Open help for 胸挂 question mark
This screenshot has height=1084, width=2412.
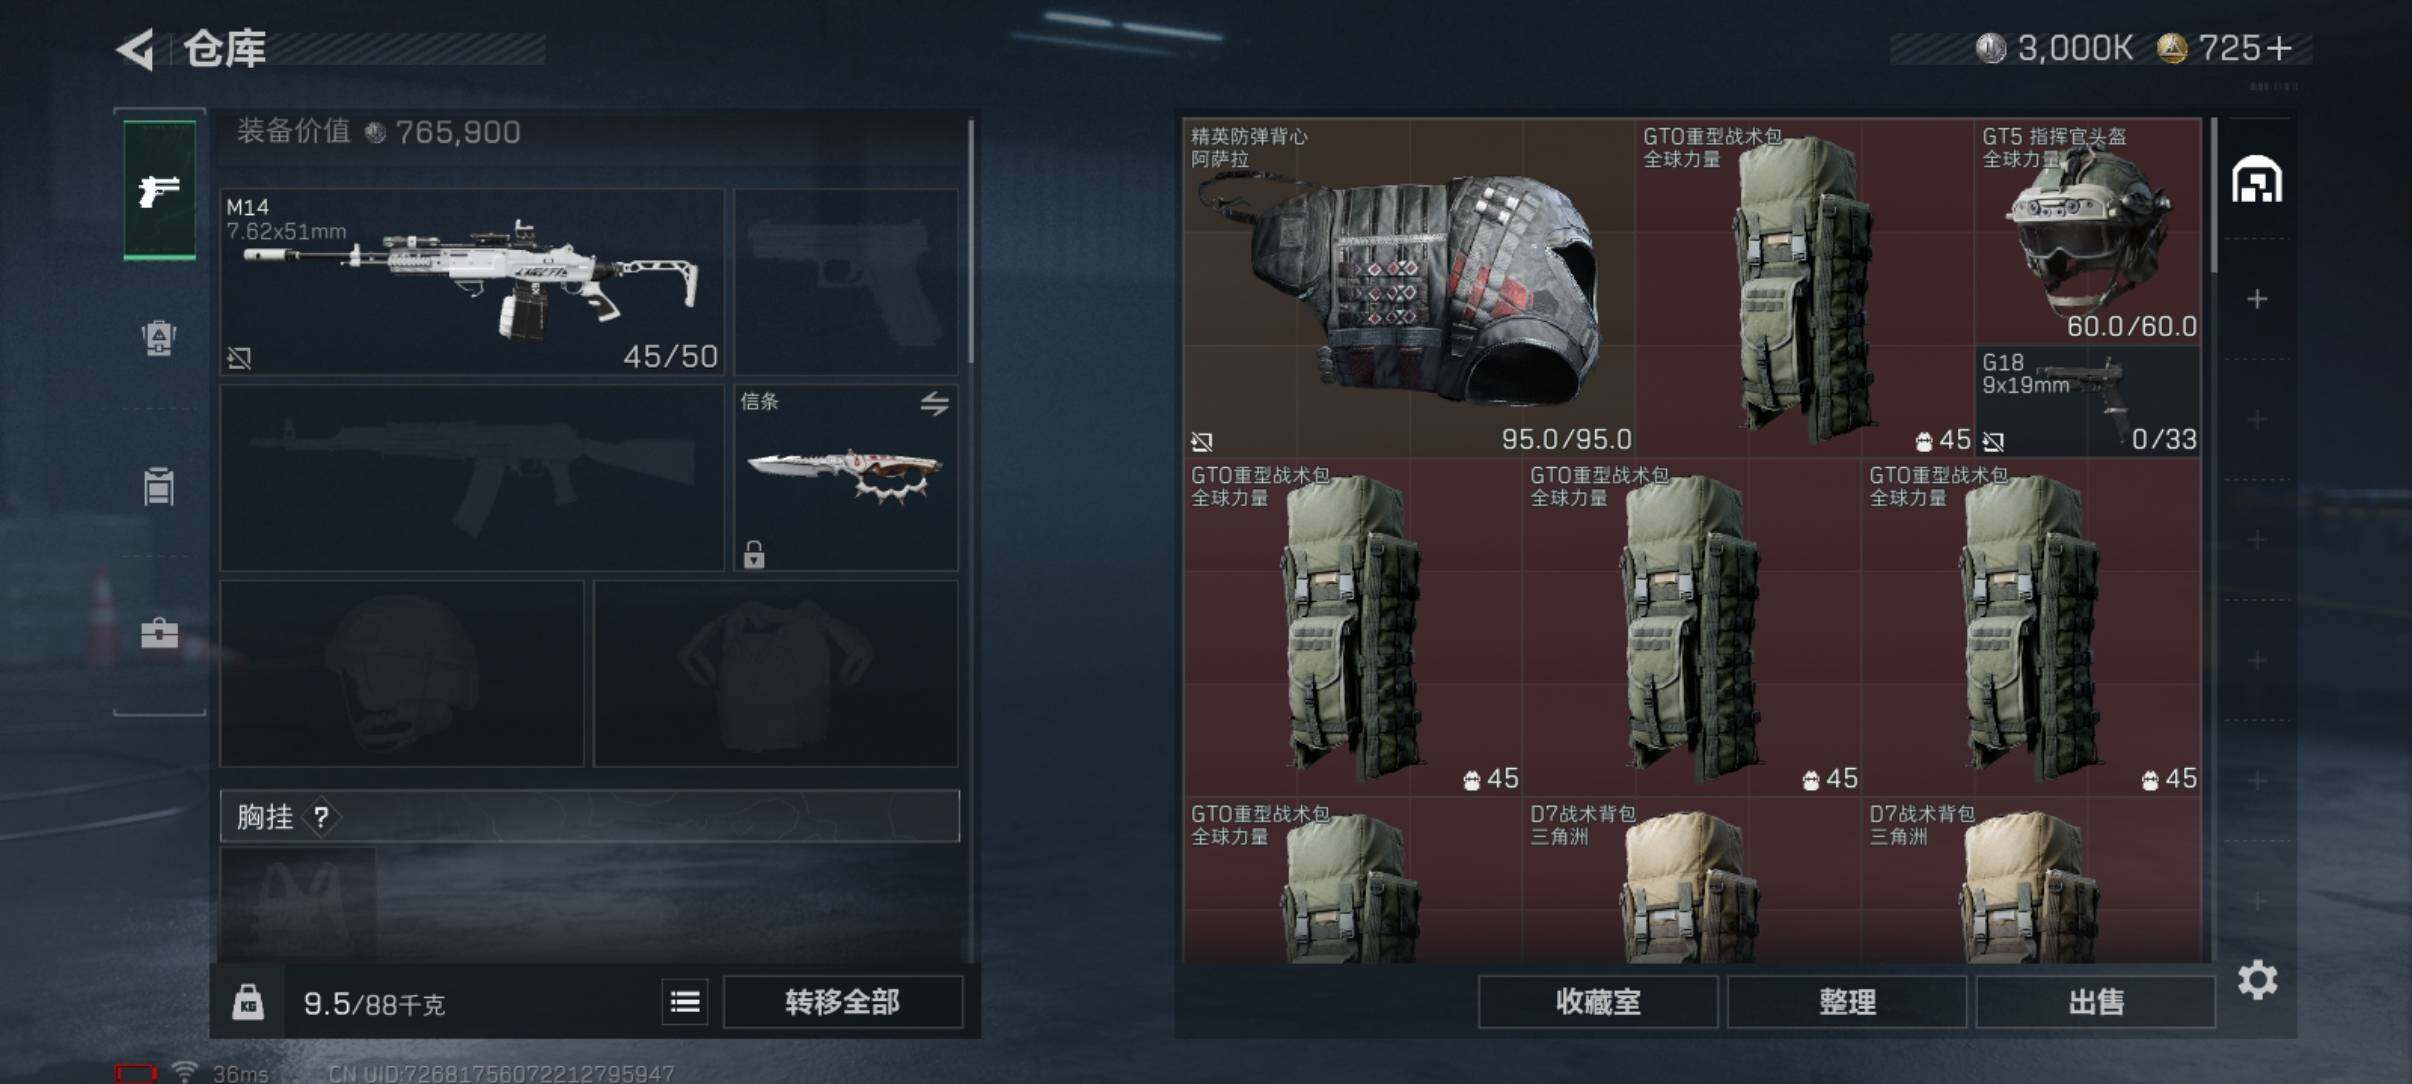(x=321, y=818)
